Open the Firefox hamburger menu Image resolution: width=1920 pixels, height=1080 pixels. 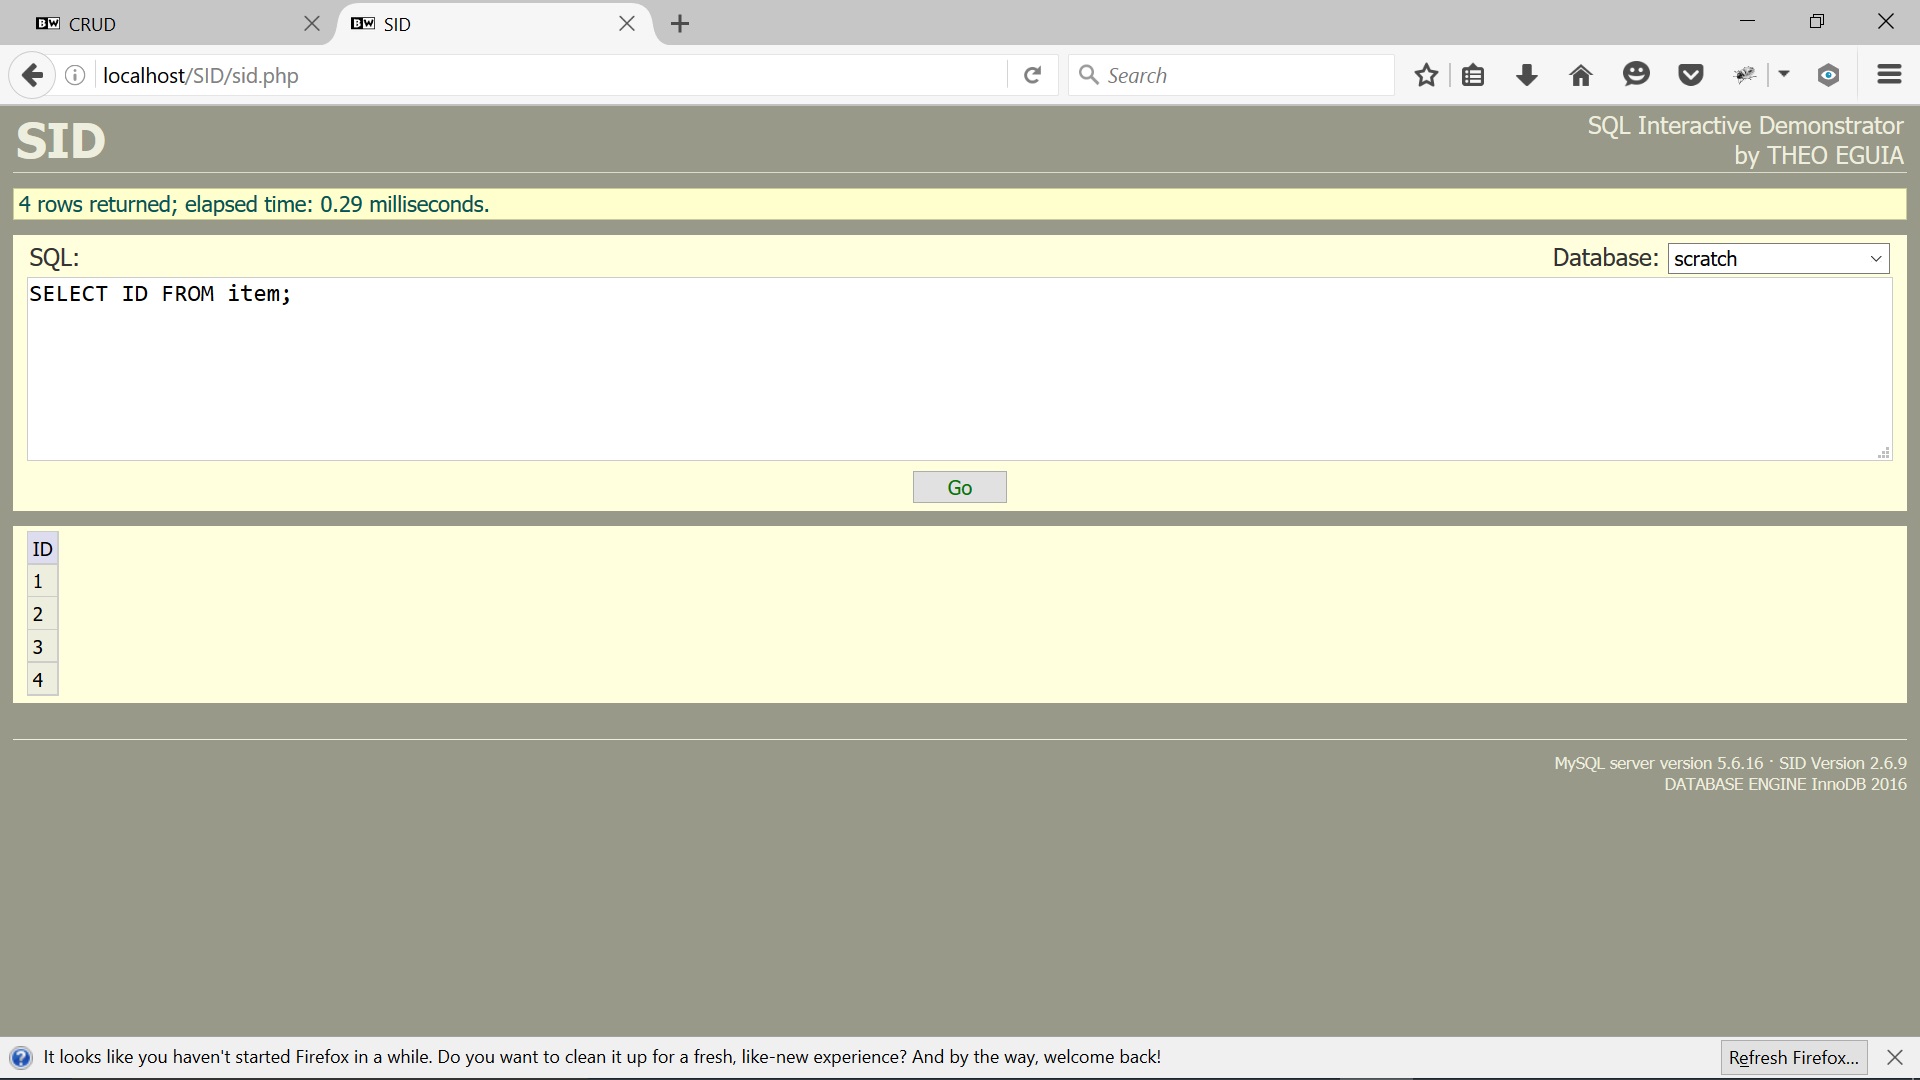[1889, 75]
